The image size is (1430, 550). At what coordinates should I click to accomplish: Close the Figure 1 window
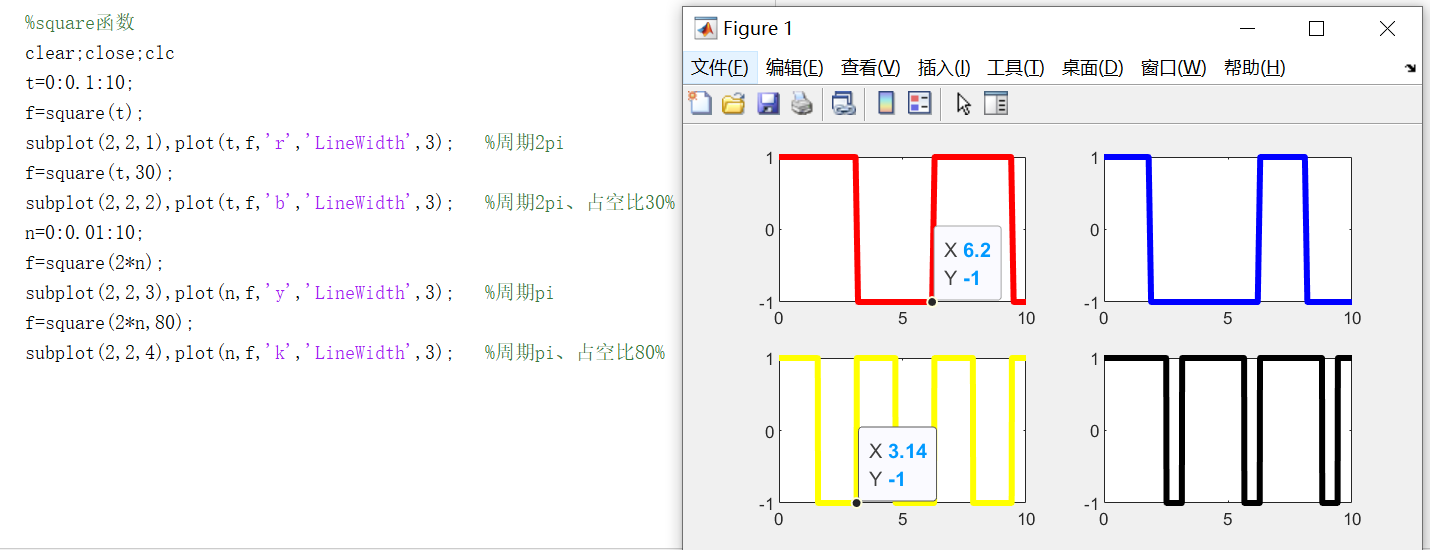(1387, 29)
